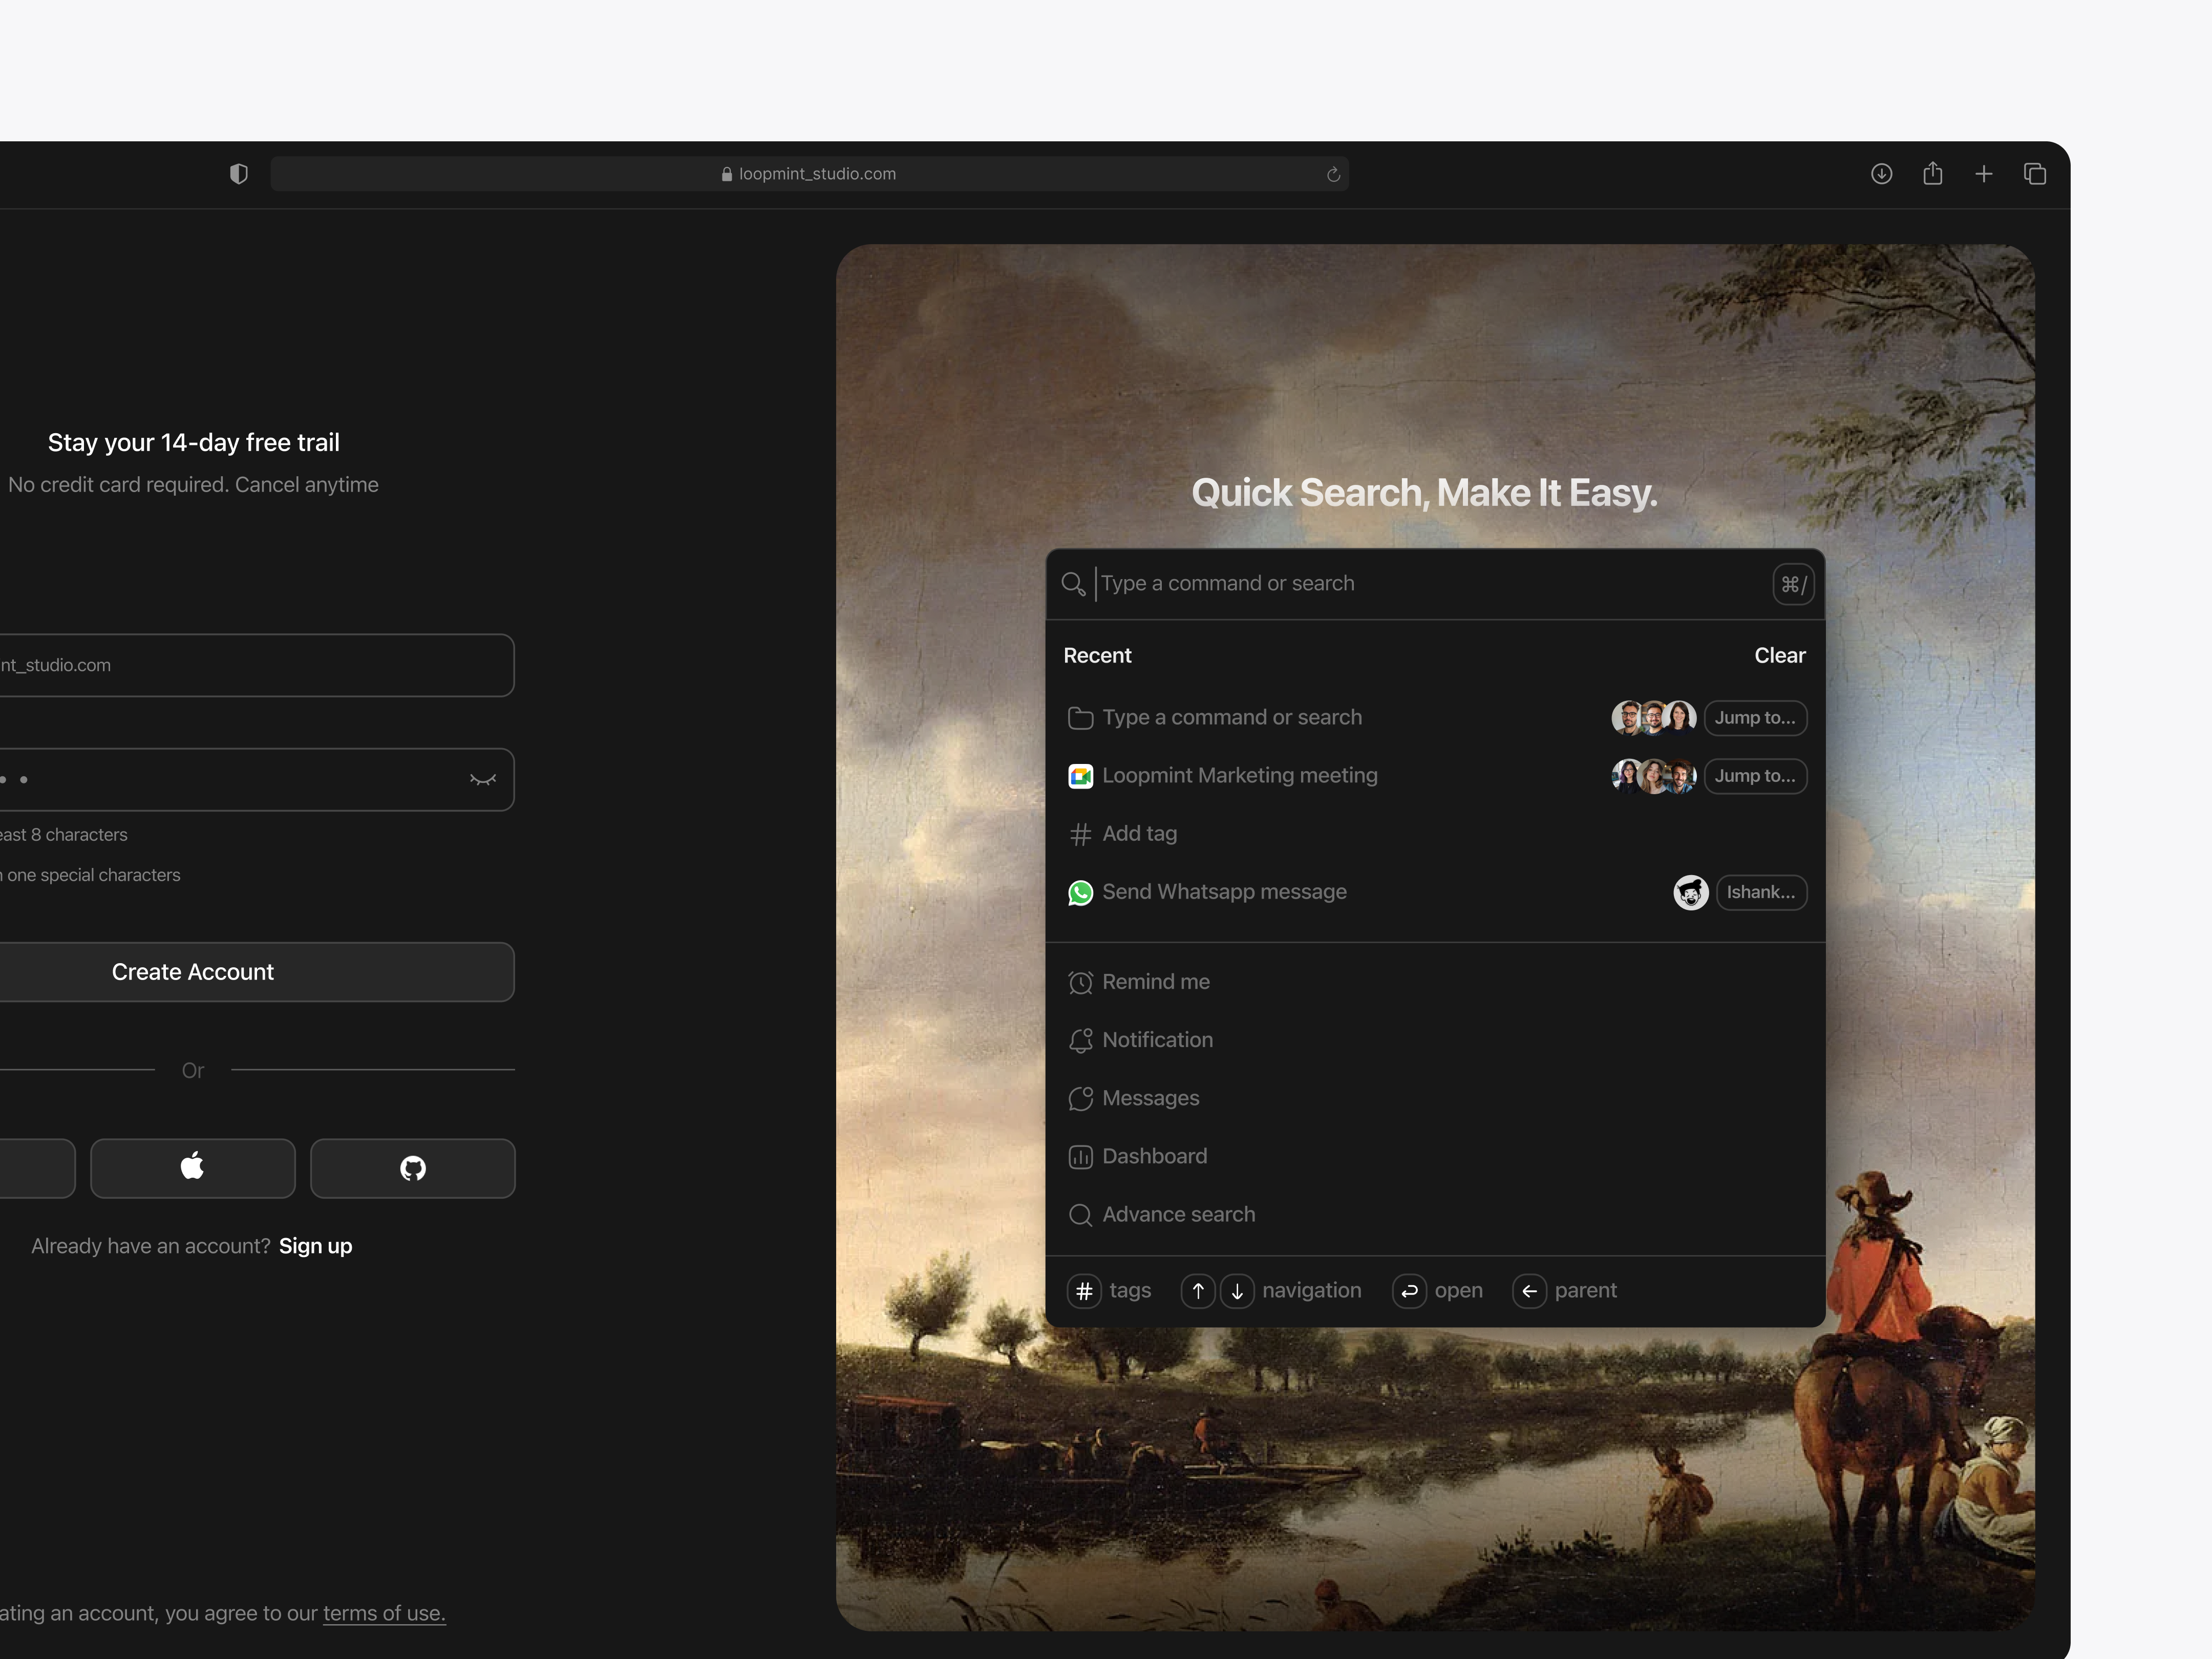Open the Messages command
Viewport: 2212px width, 1659px height.
[1435, 1098]
